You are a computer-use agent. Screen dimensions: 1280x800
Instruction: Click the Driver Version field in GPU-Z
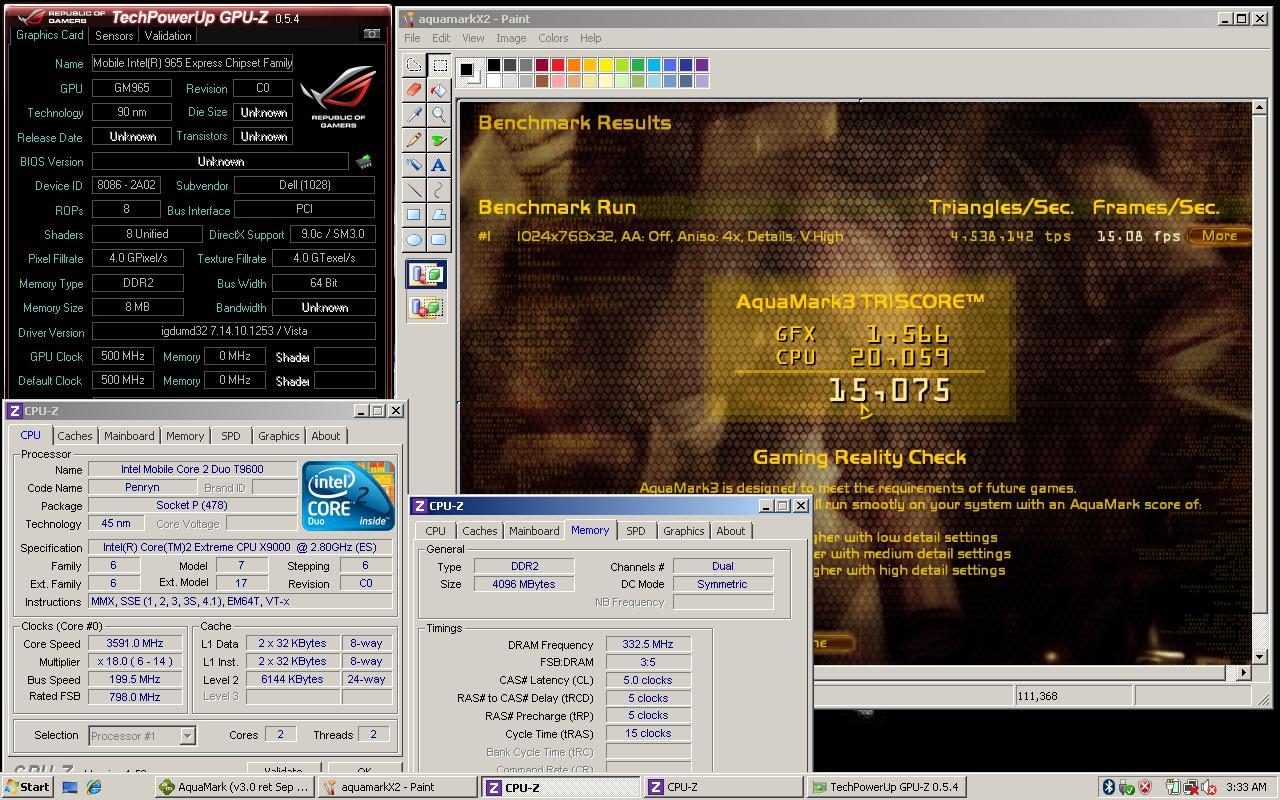click(x=234, y=332)
